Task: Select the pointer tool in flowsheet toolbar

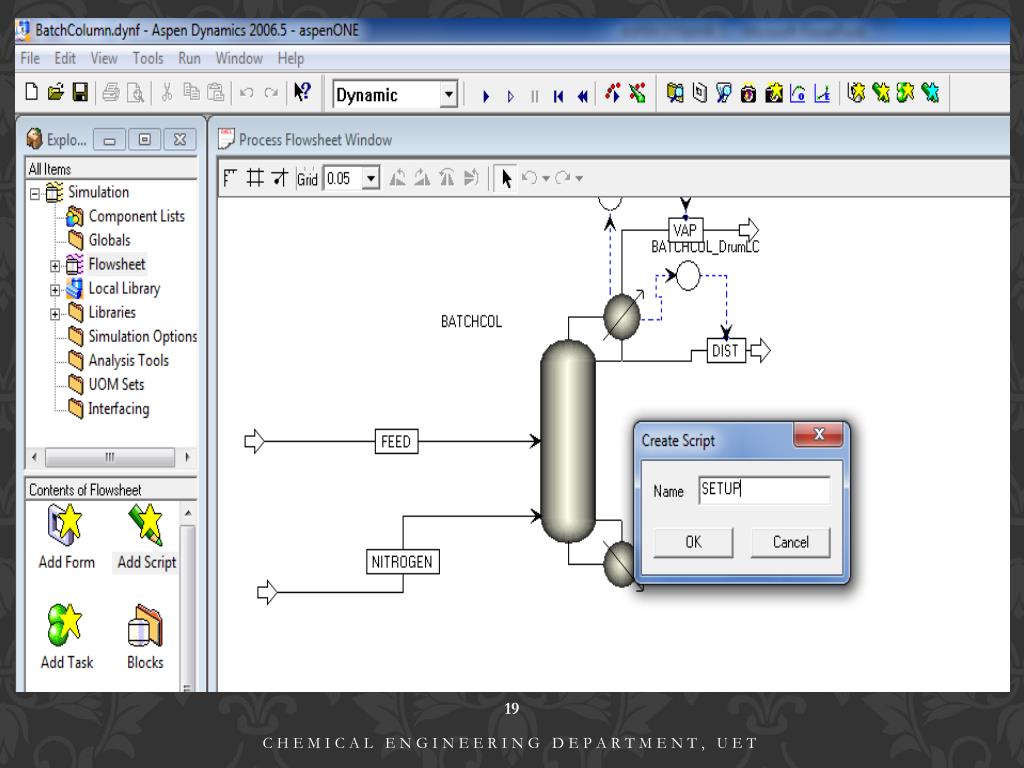Action: click(506, 178)
